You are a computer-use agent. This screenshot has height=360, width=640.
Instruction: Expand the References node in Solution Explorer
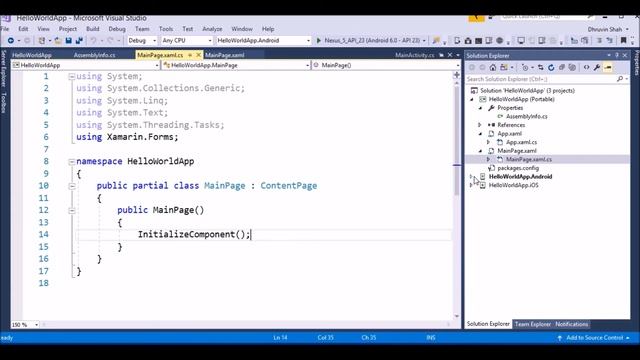click(x=480, y=125)
